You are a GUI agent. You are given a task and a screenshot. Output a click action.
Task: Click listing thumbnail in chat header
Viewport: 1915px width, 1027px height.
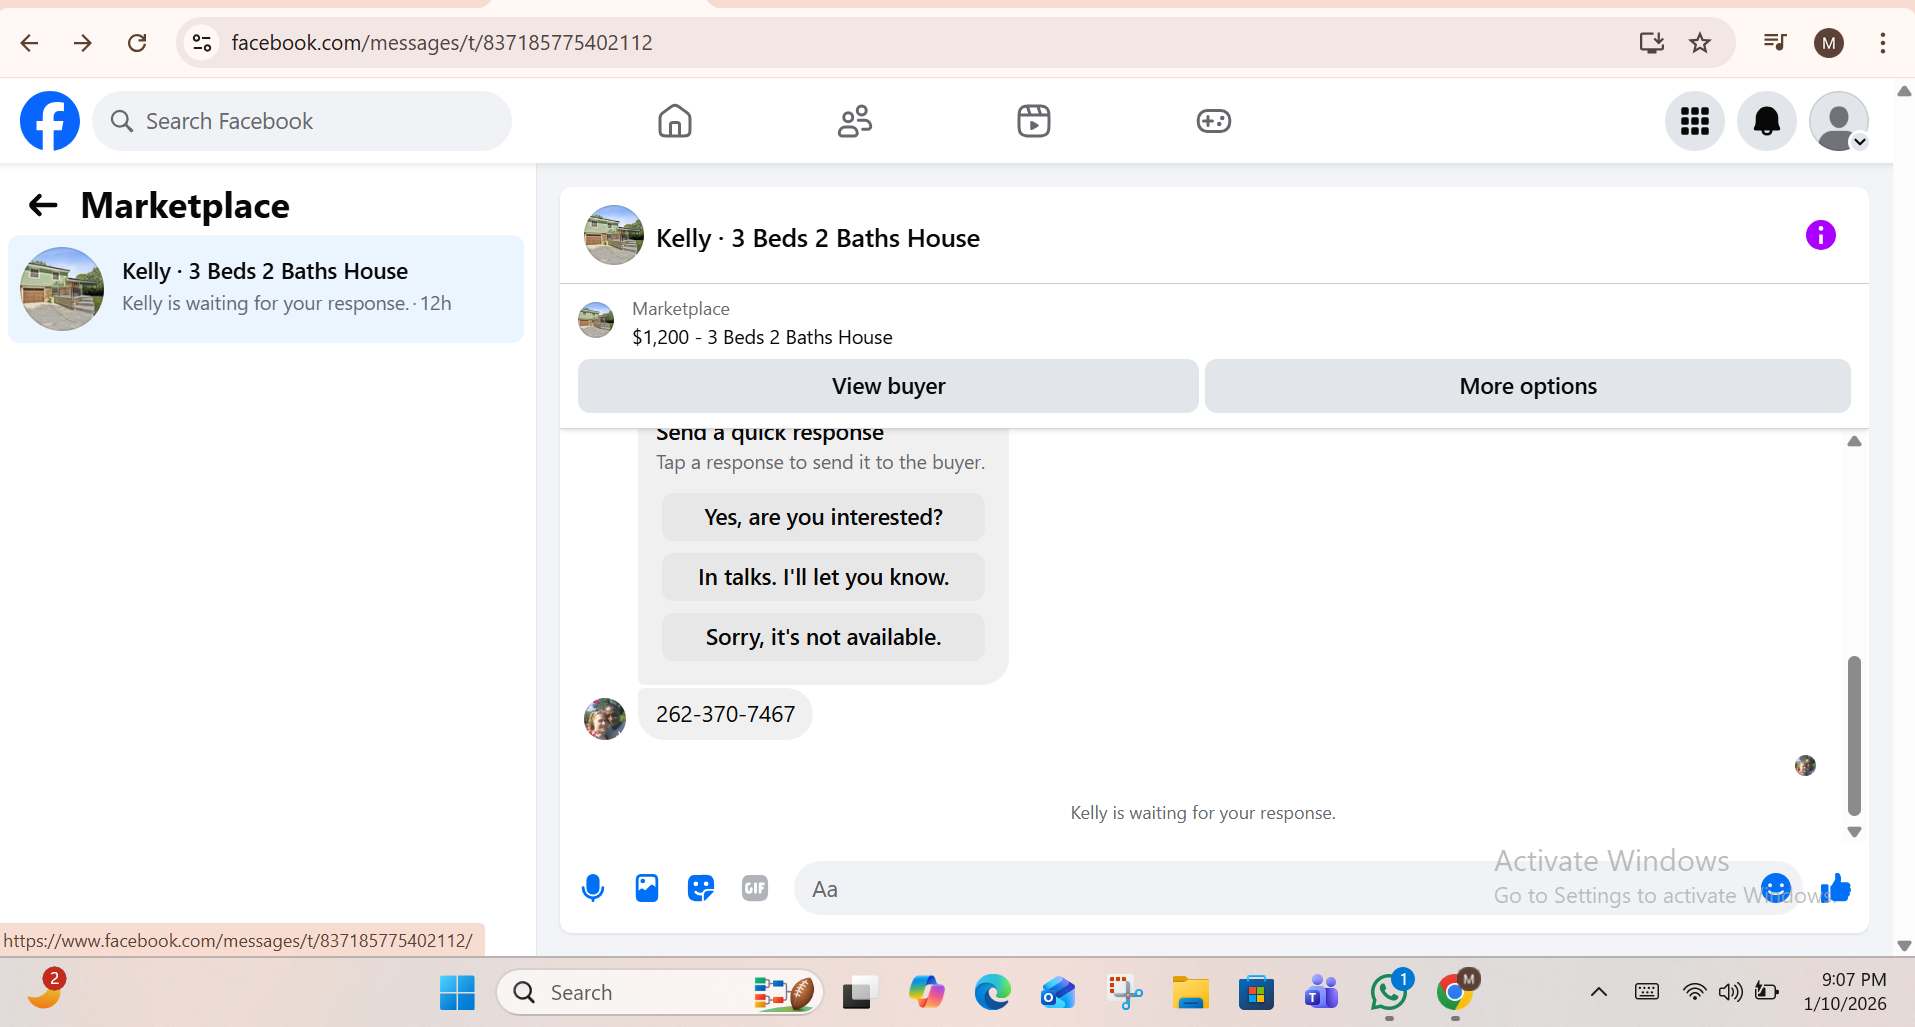[614, 235]
